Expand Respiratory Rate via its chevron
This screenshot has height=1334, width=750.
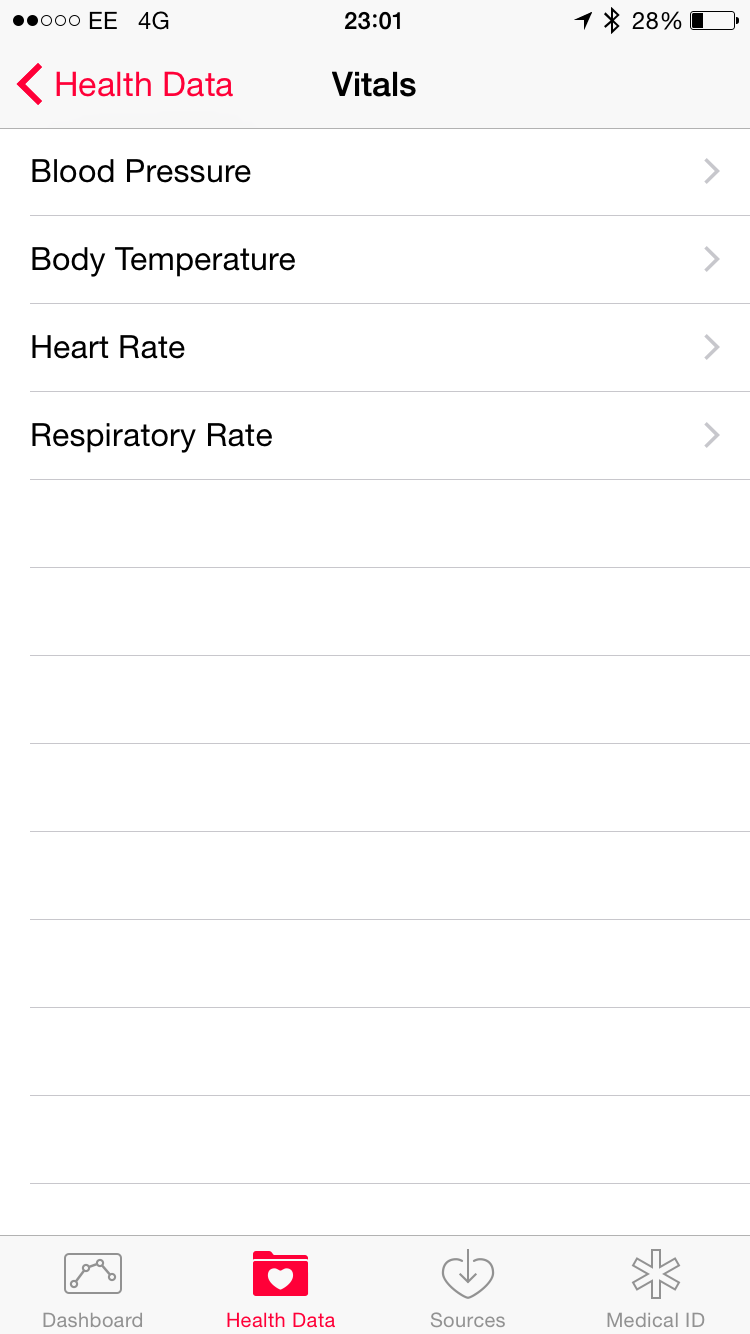coord(712,436)
